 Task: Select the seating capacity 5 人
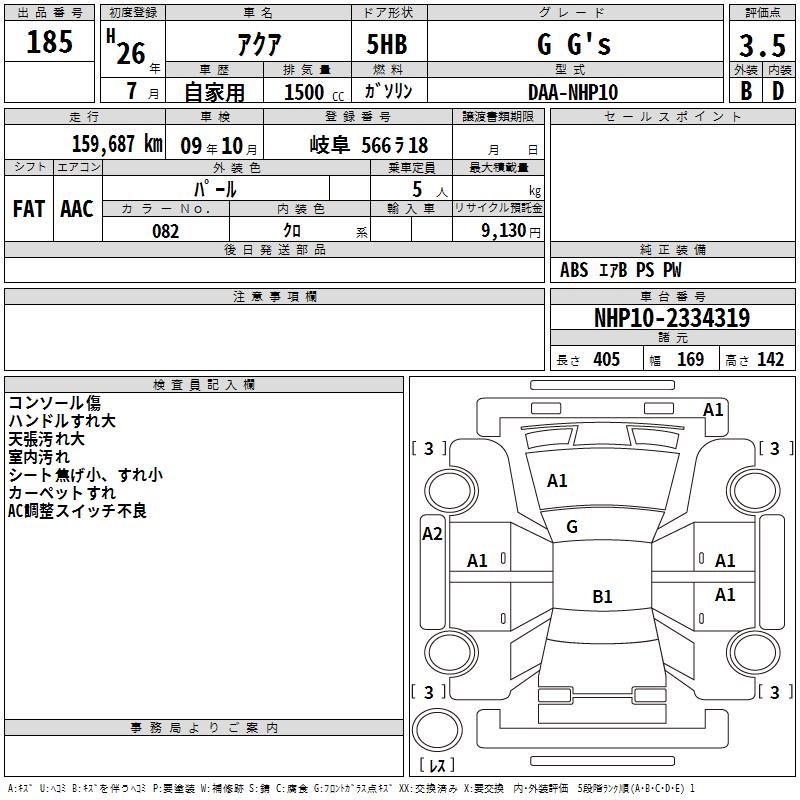(430, 190)
